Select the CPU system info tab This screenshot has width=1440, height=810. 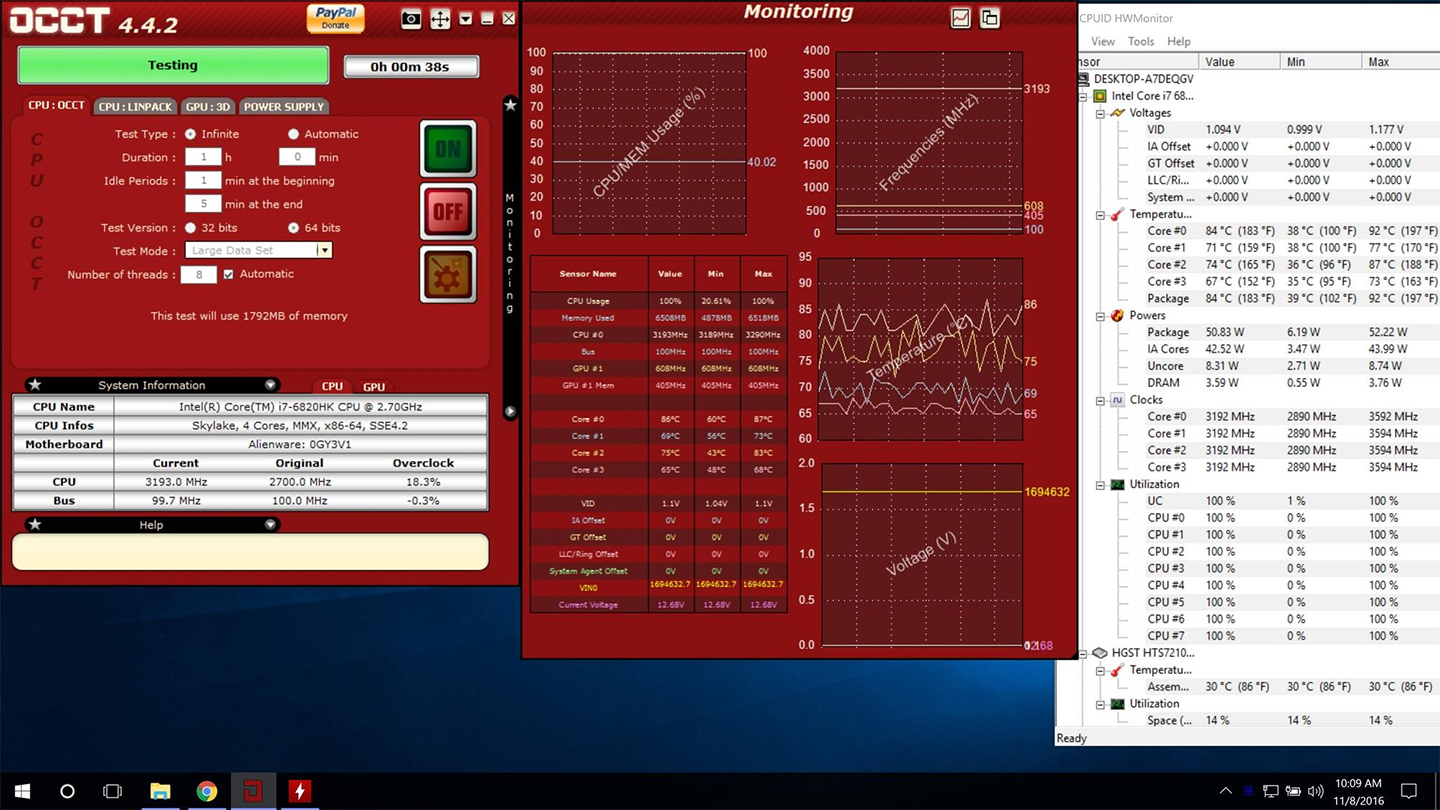332,387
